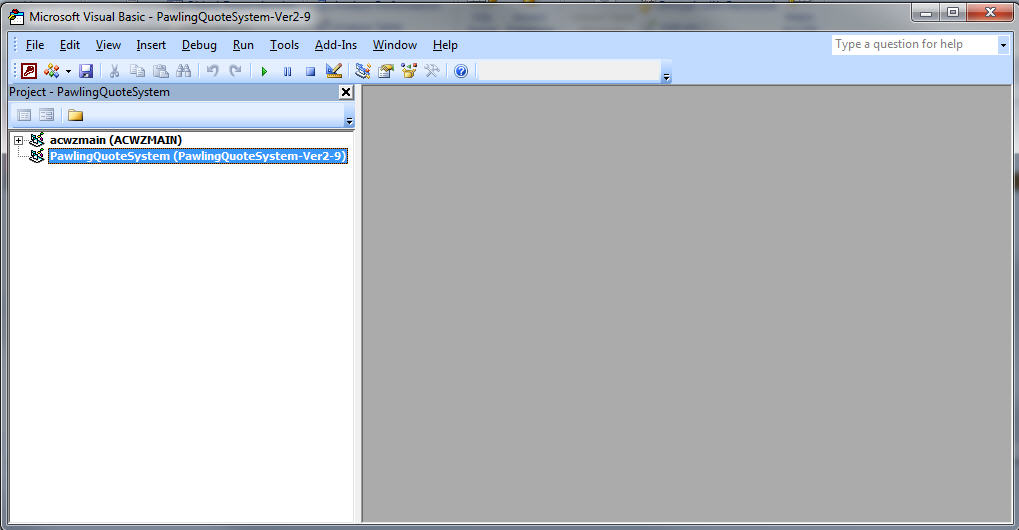The image size is (1019, 530).
Task: Click View Object icon in Project pane
Action: pos(46,115)
